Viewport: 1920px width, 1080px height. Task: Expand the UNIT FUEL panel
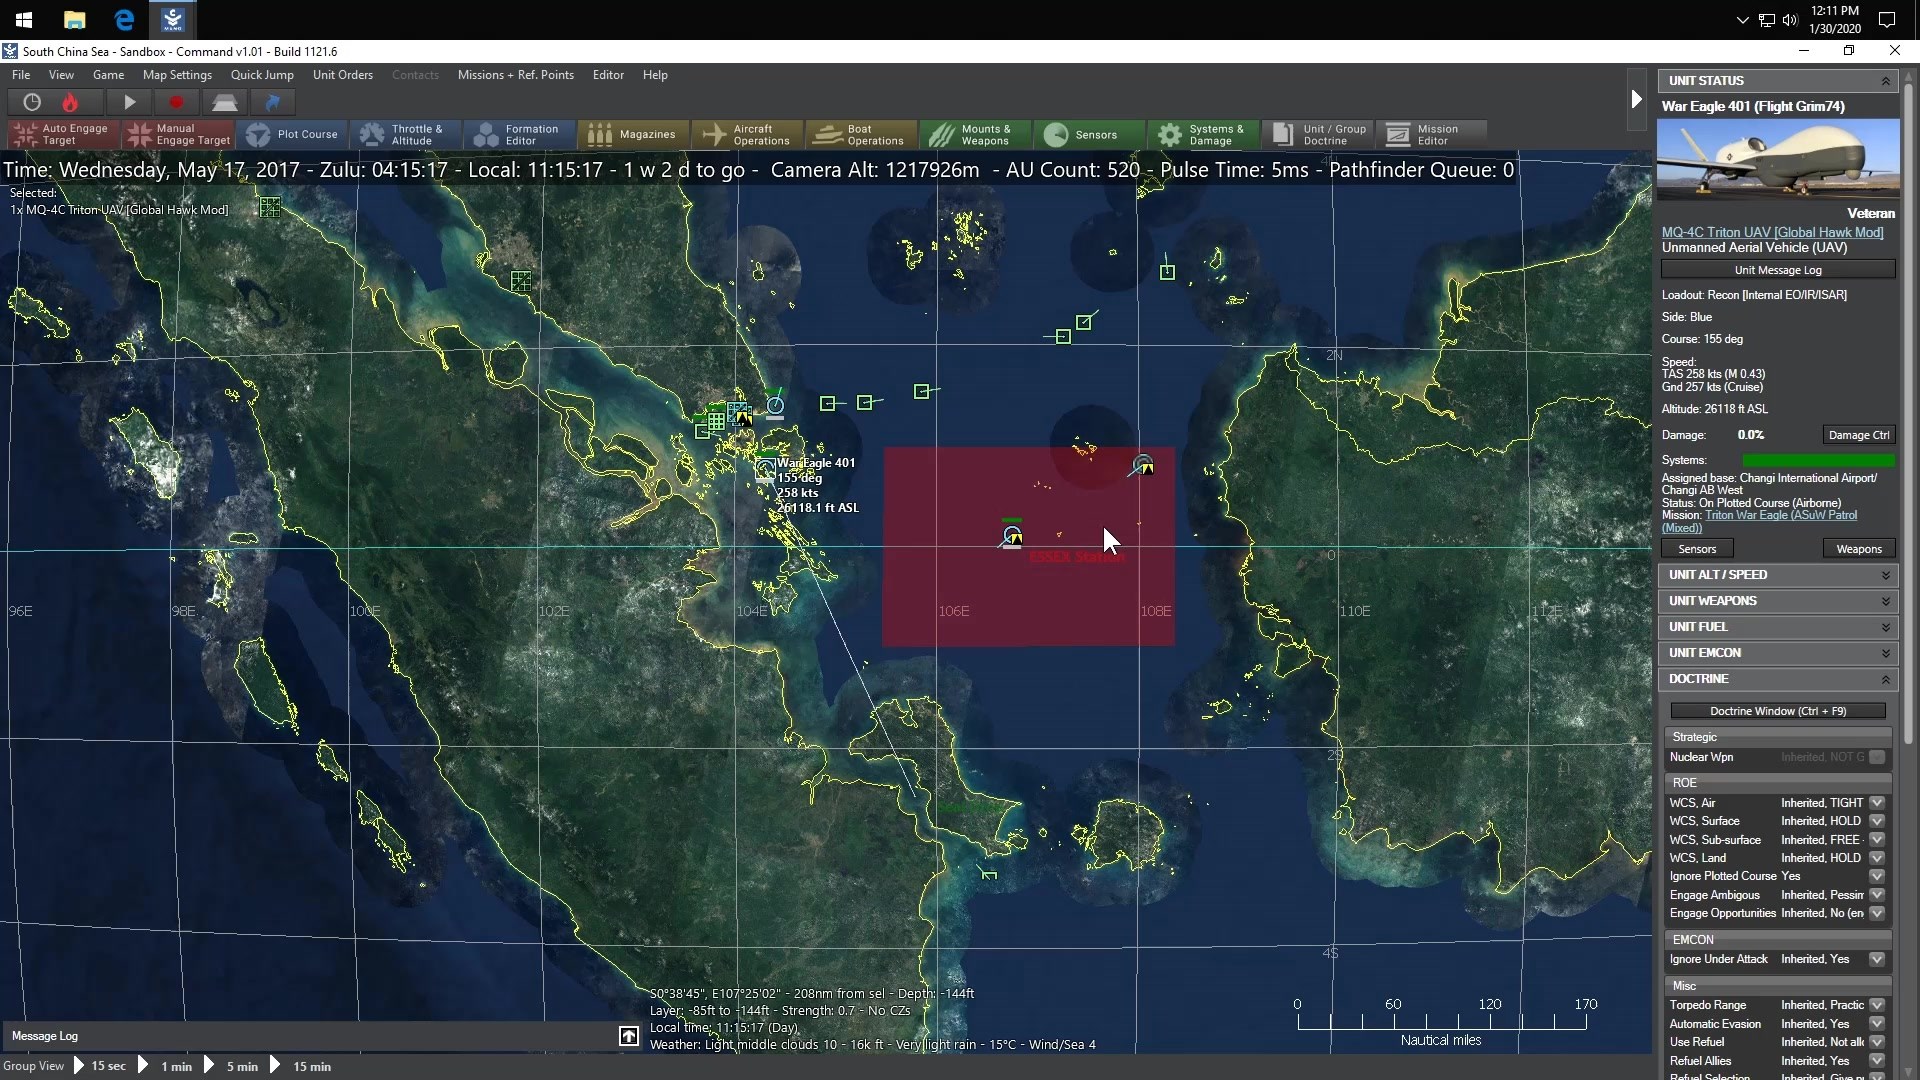coord(1885,627)
